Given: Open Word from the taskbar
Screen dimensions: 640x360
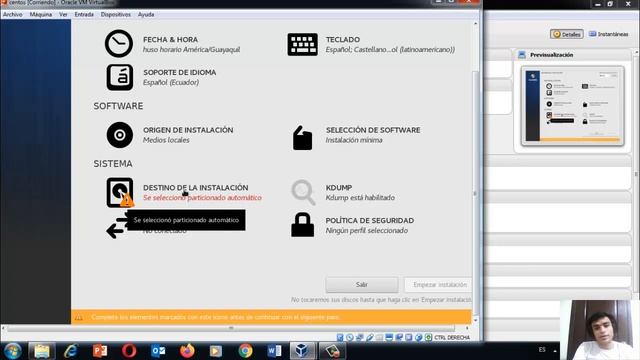Looking at the screenshot, I should click(274, 351).
